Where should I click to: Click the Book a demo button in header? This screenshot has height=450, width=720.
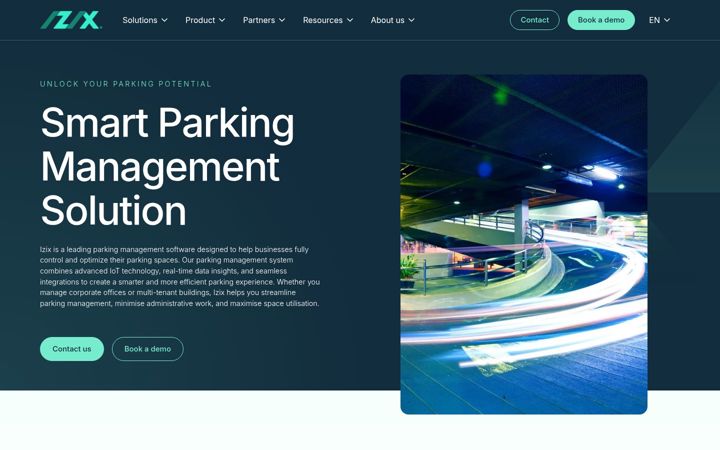[x=601, y=20]
